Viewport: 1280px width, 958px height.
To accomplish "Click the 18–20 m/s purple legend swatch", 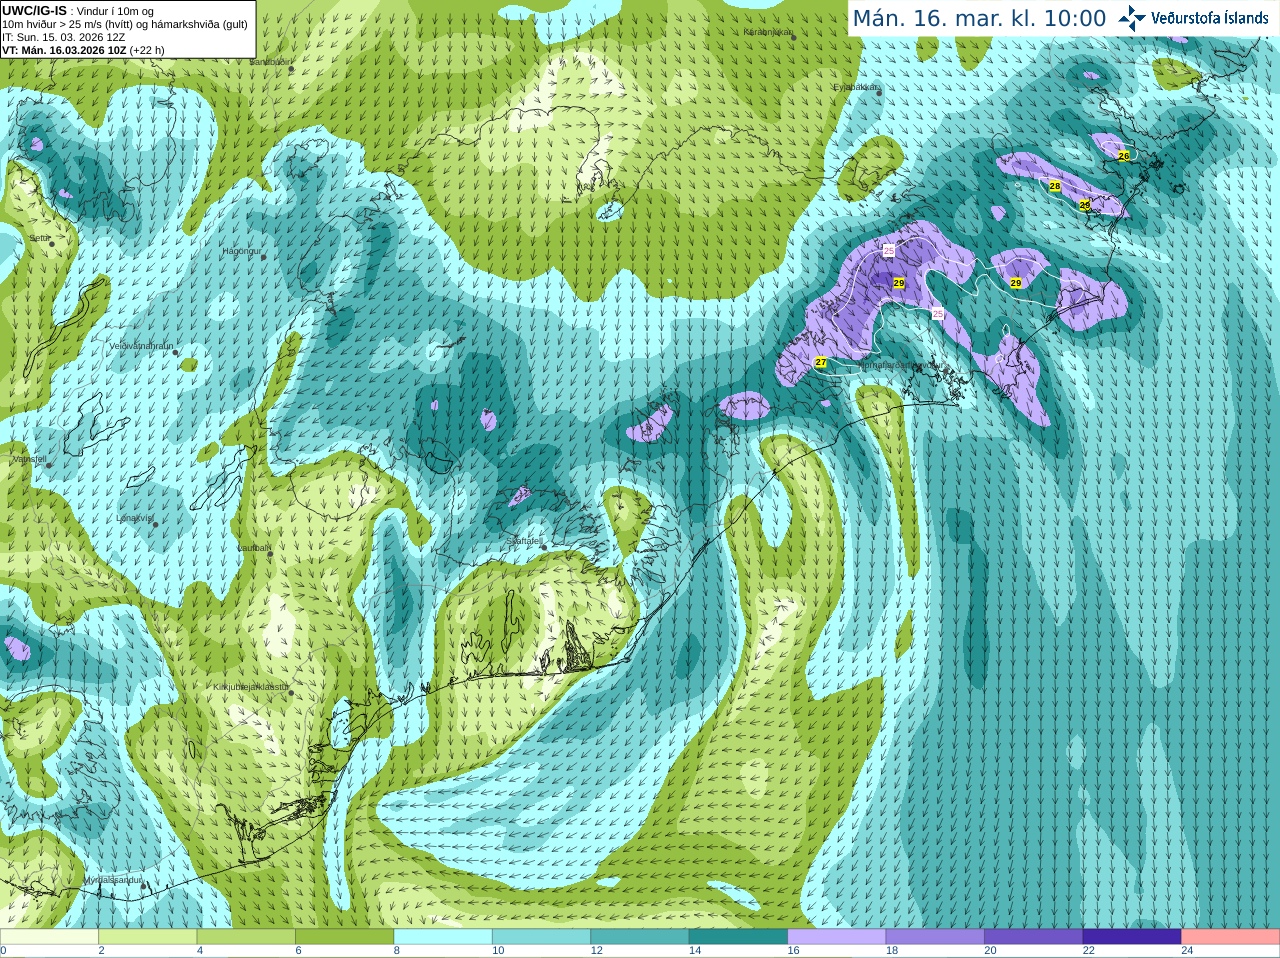I will point(935,937).
